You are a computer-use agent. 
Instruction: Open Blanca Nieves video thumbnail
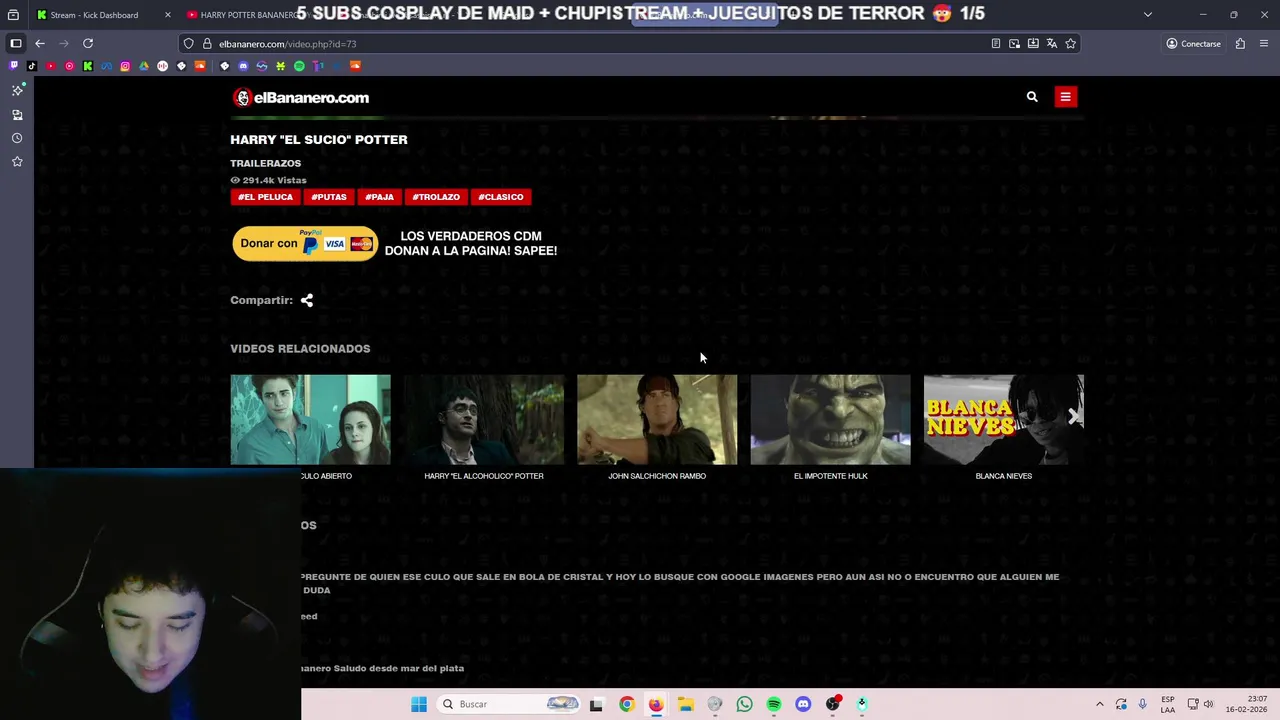click(1003, 420)
